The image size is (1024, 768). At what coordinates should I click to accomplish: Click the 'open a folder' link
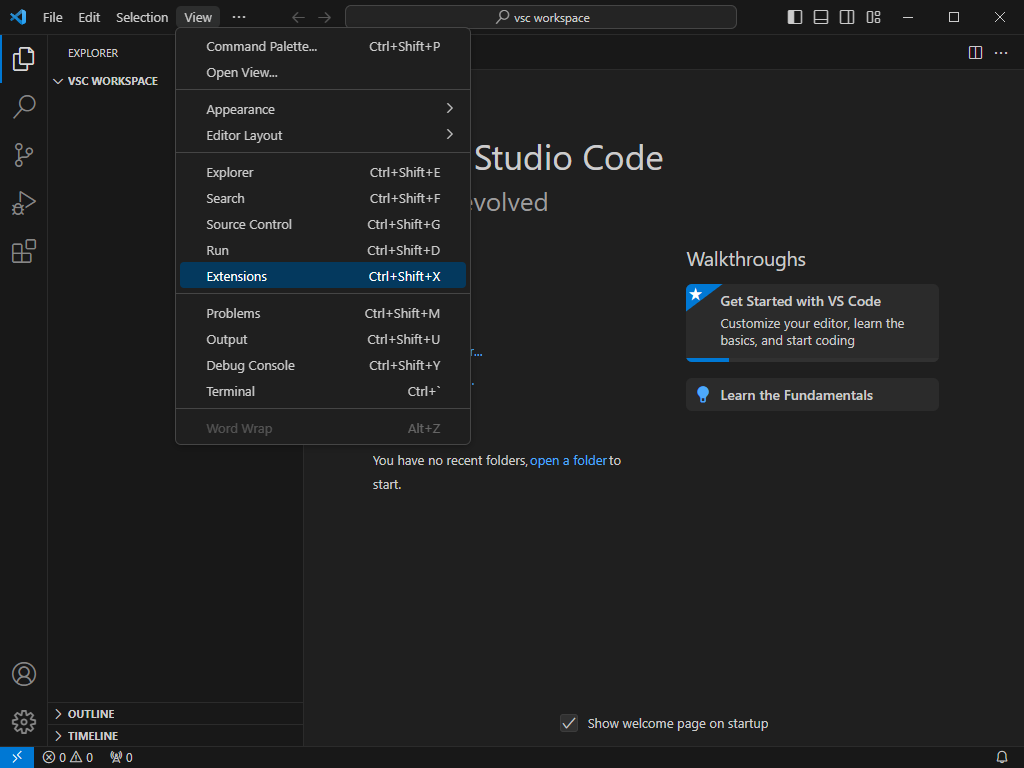568,460
